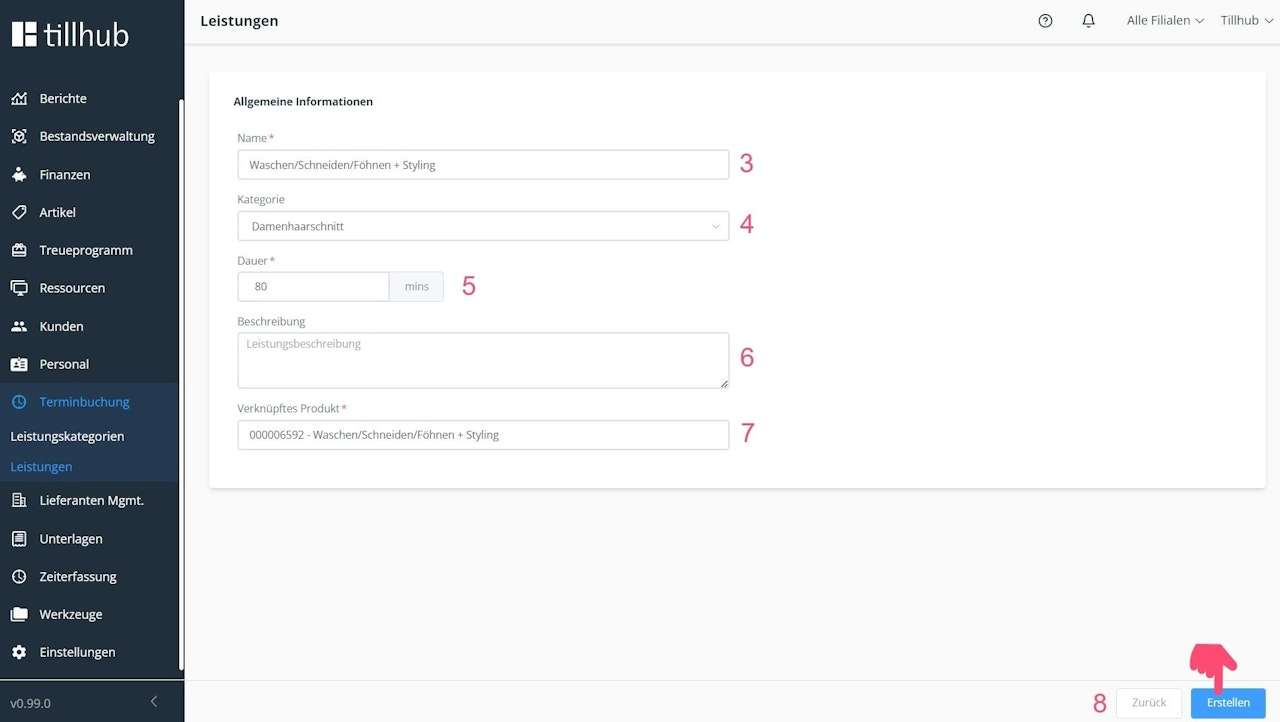Click the Leistungen page title

click(239, 21)
